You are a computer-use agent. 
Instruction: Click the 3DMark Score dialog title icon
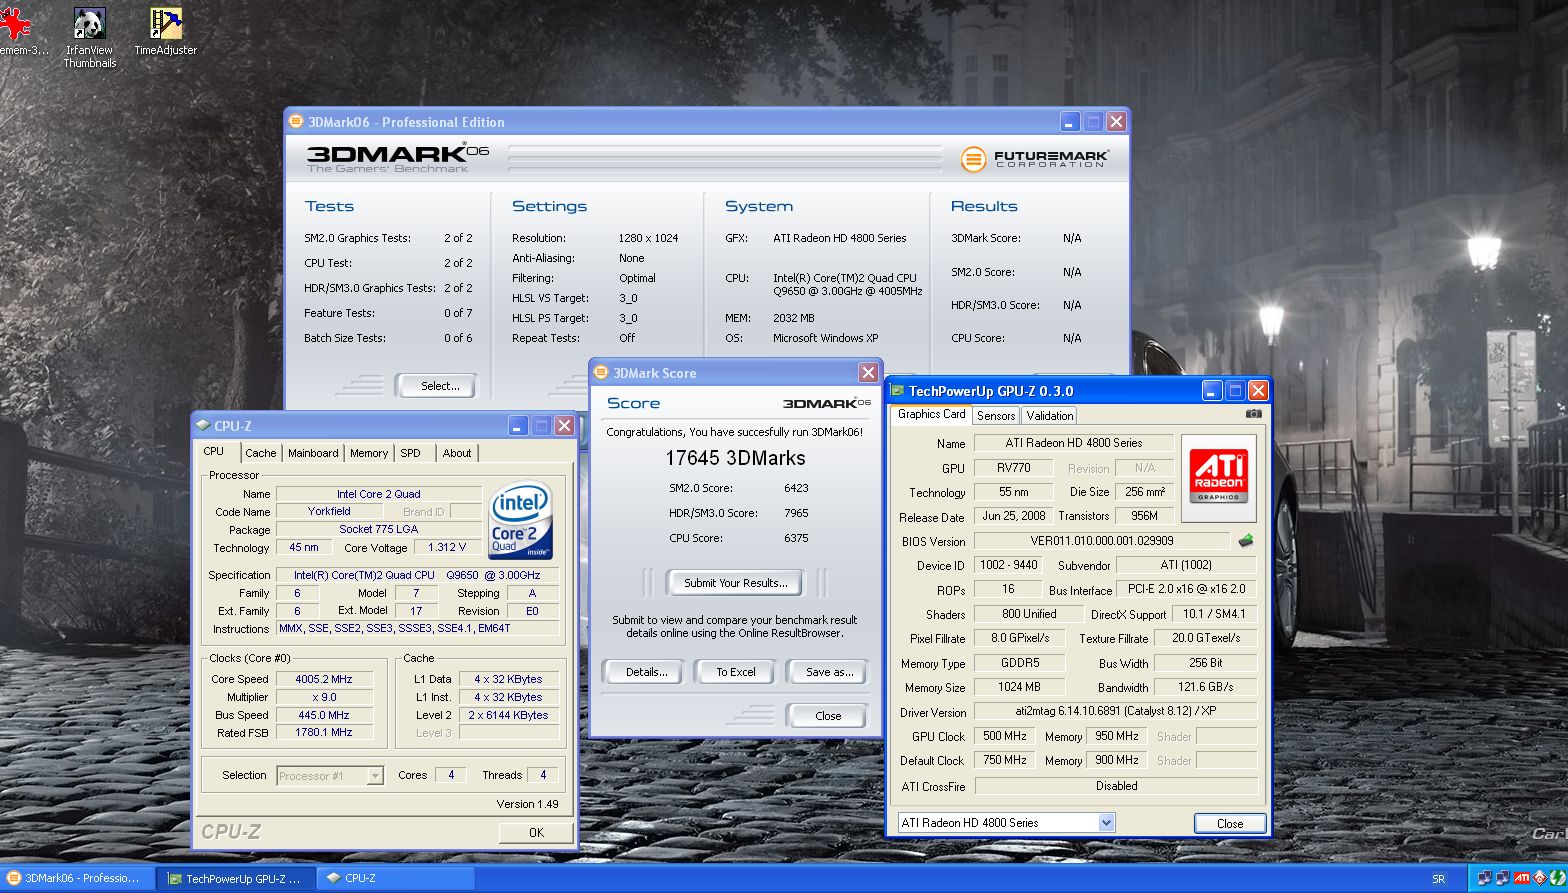coord(602,373)
